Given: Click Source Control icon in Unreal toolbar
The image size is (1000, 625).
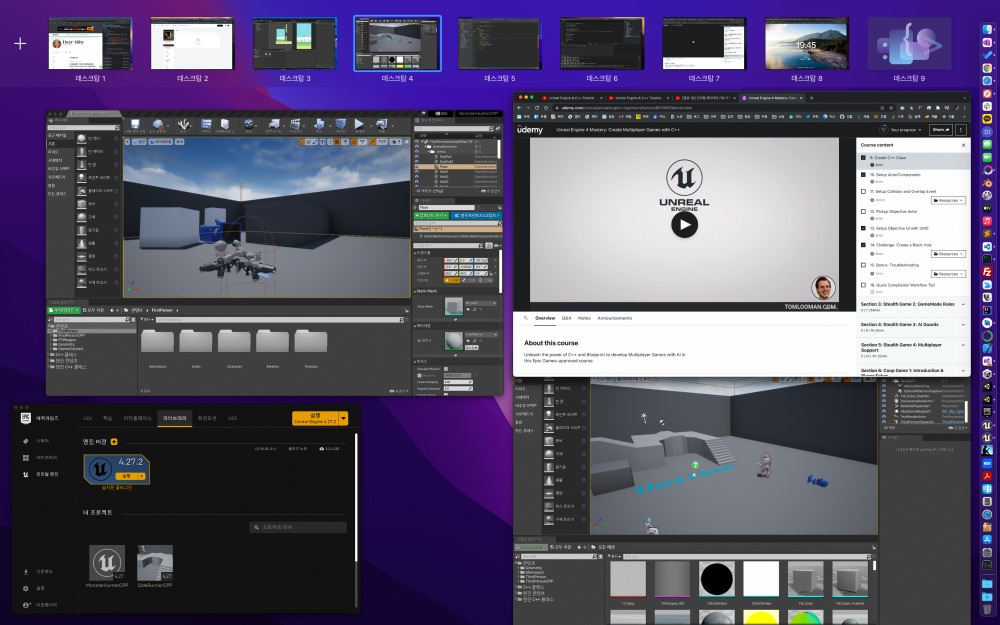Looking at the screenshot, I should (158, 124).
